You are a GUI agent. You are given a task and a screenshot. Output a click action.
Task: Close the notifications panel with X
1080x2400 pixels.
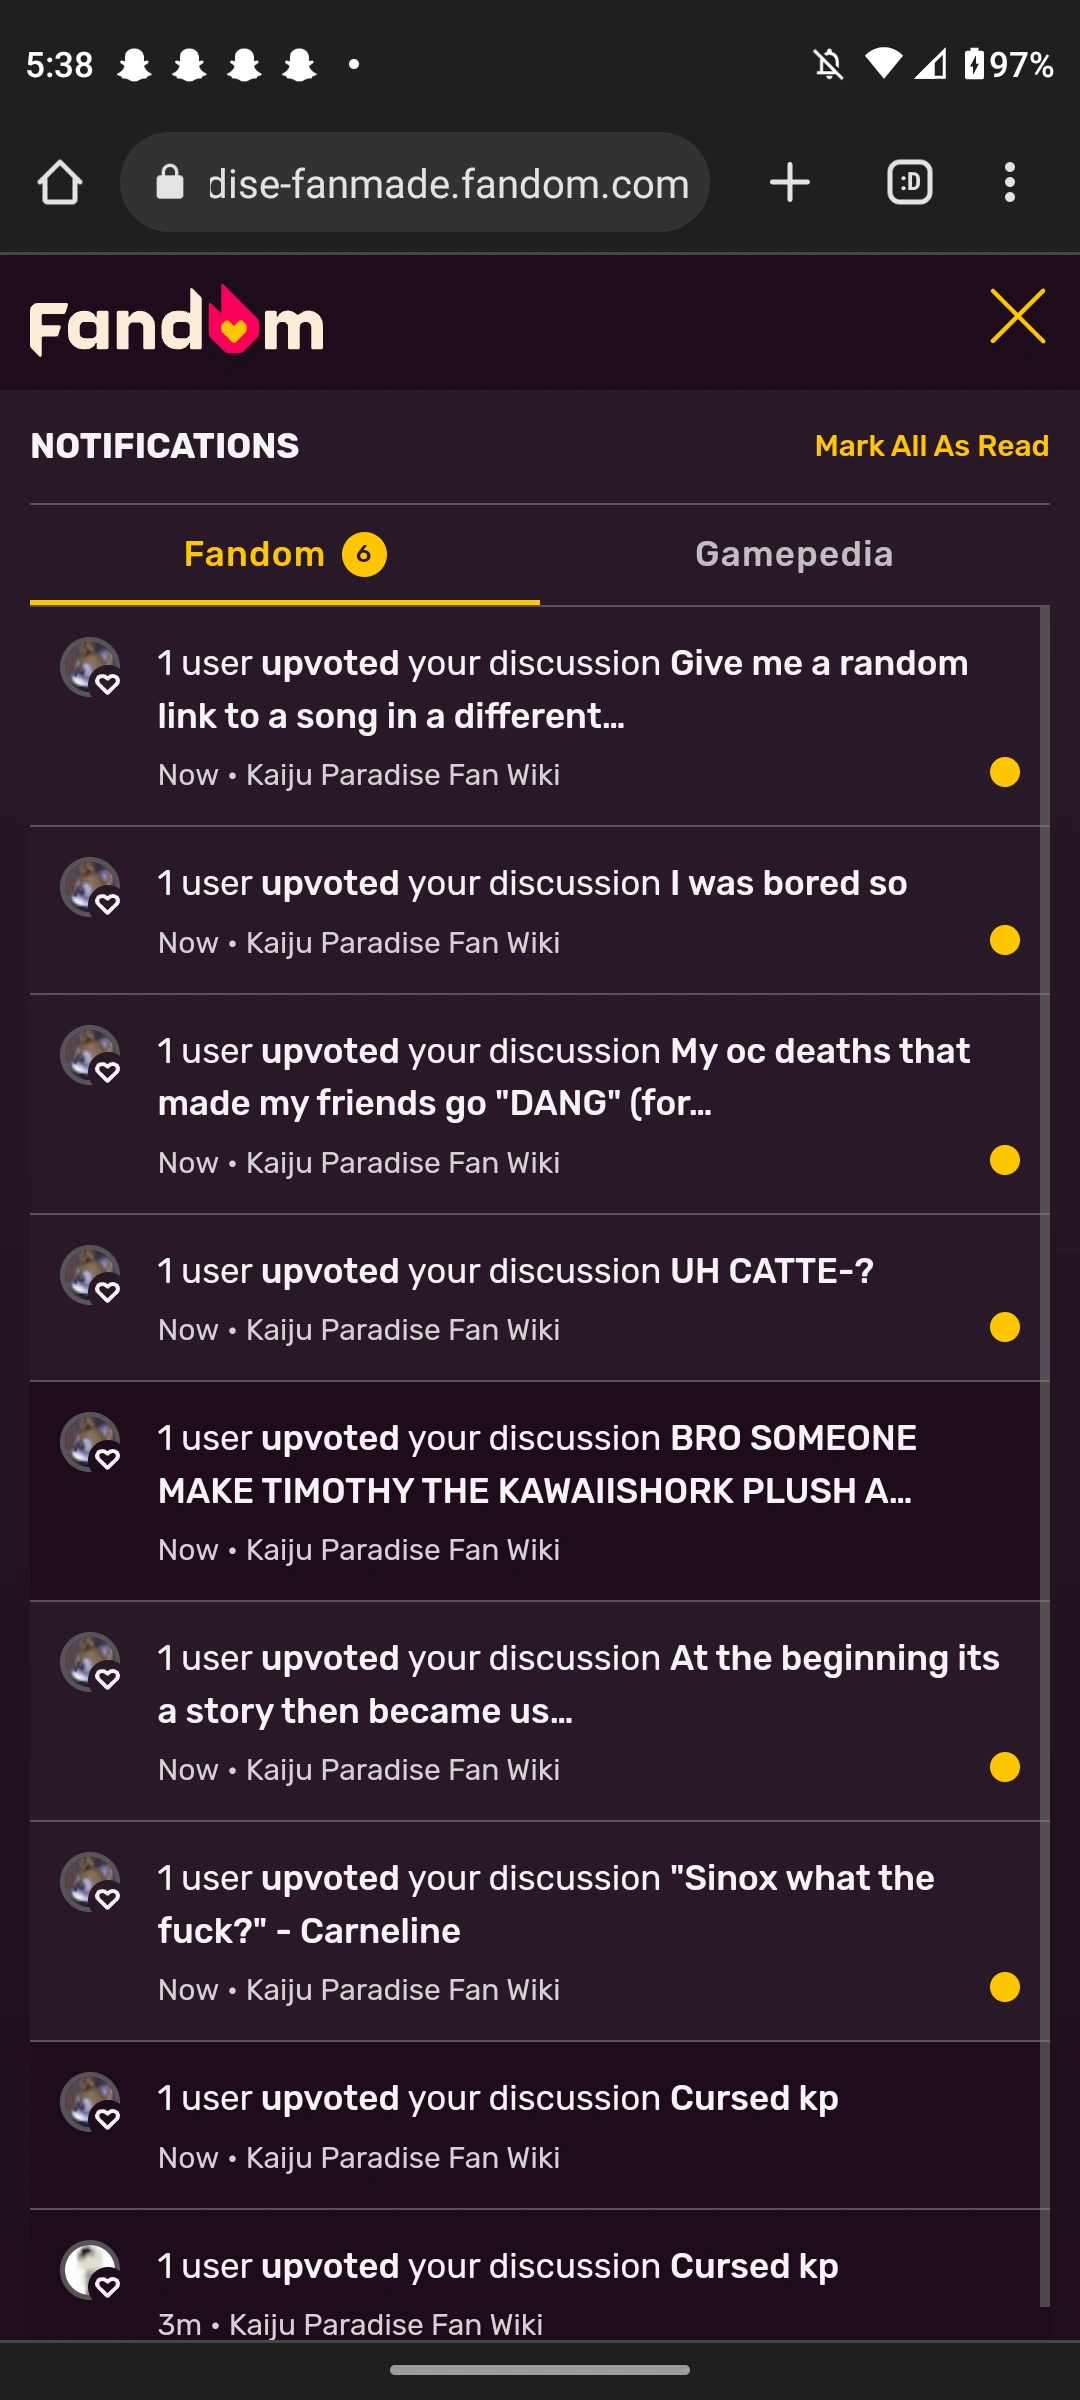[x=1017, y=317]
